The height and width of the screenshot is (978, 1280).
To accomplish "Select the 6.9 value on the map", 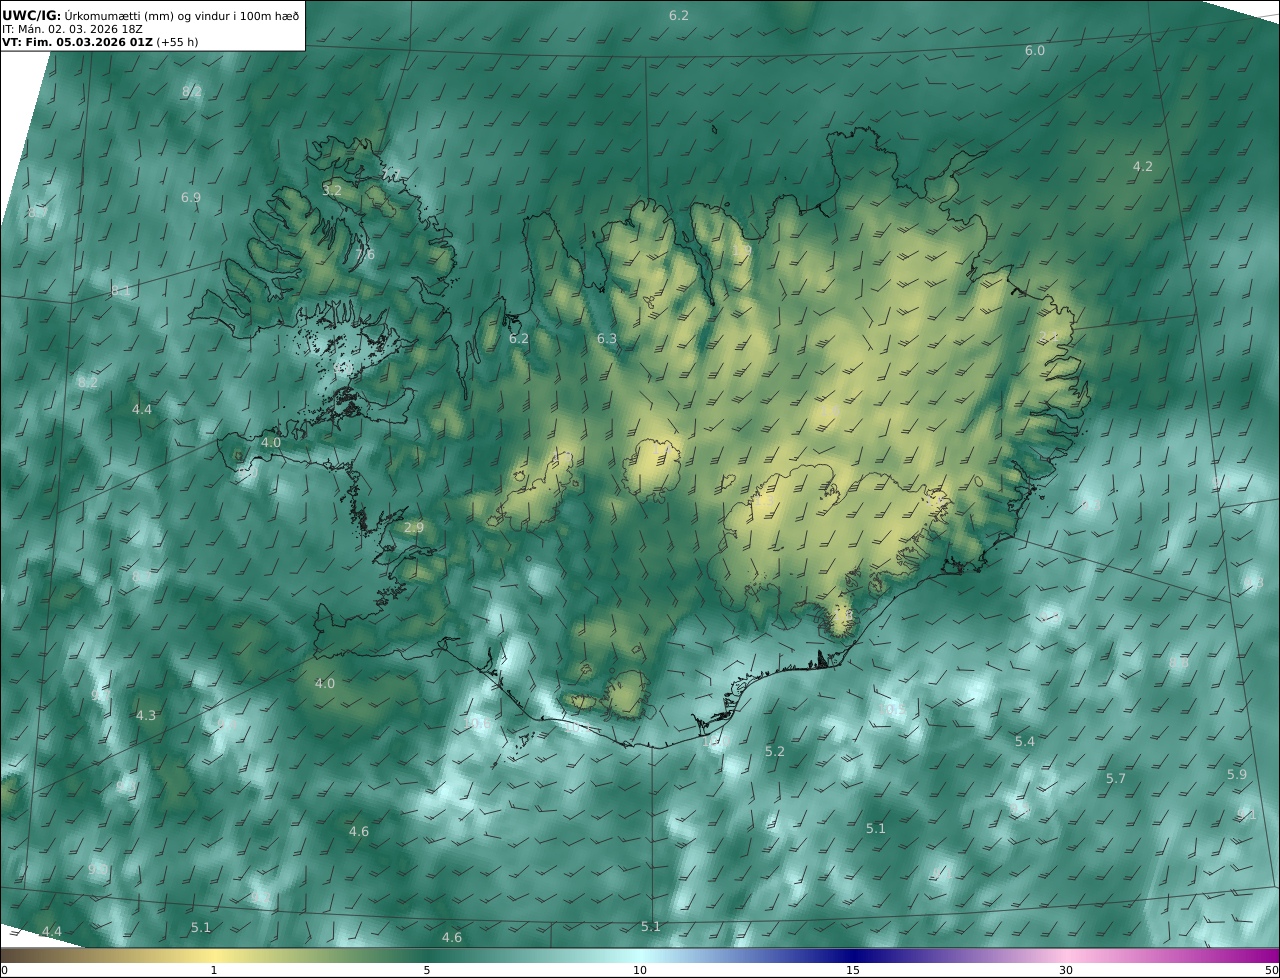I will pyautogui.click(x=191, y=198).
